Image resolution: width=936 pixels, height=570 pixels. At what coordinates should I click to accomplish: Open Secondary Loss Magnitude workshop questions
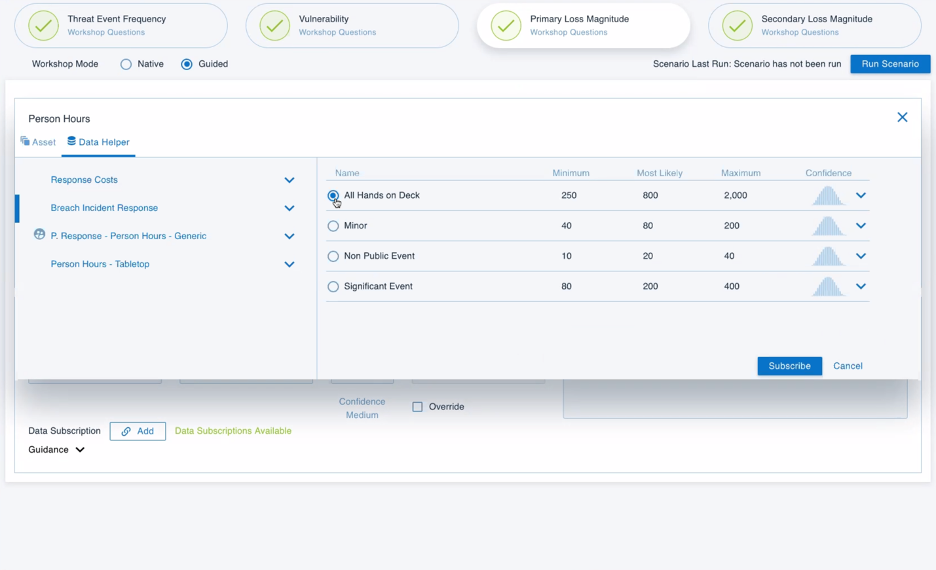click(x=815, y=26)
